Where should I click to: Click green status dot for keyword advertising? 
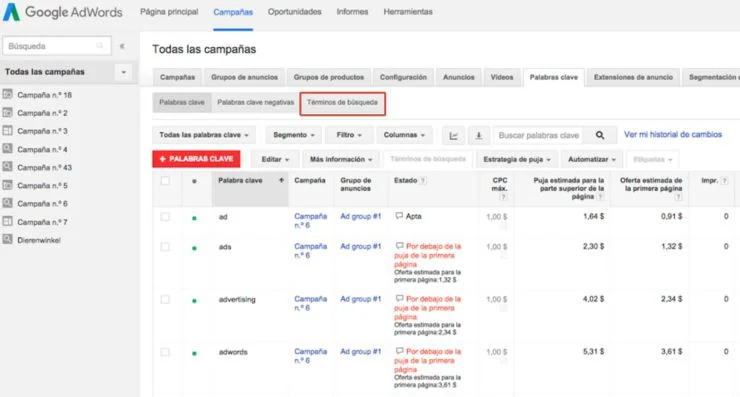[x=194, y=301]
